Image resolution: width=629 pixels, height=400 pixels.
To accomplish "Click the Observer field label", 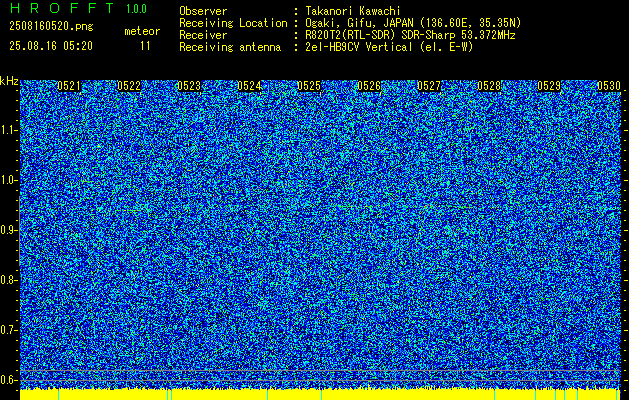I will 203,11.
